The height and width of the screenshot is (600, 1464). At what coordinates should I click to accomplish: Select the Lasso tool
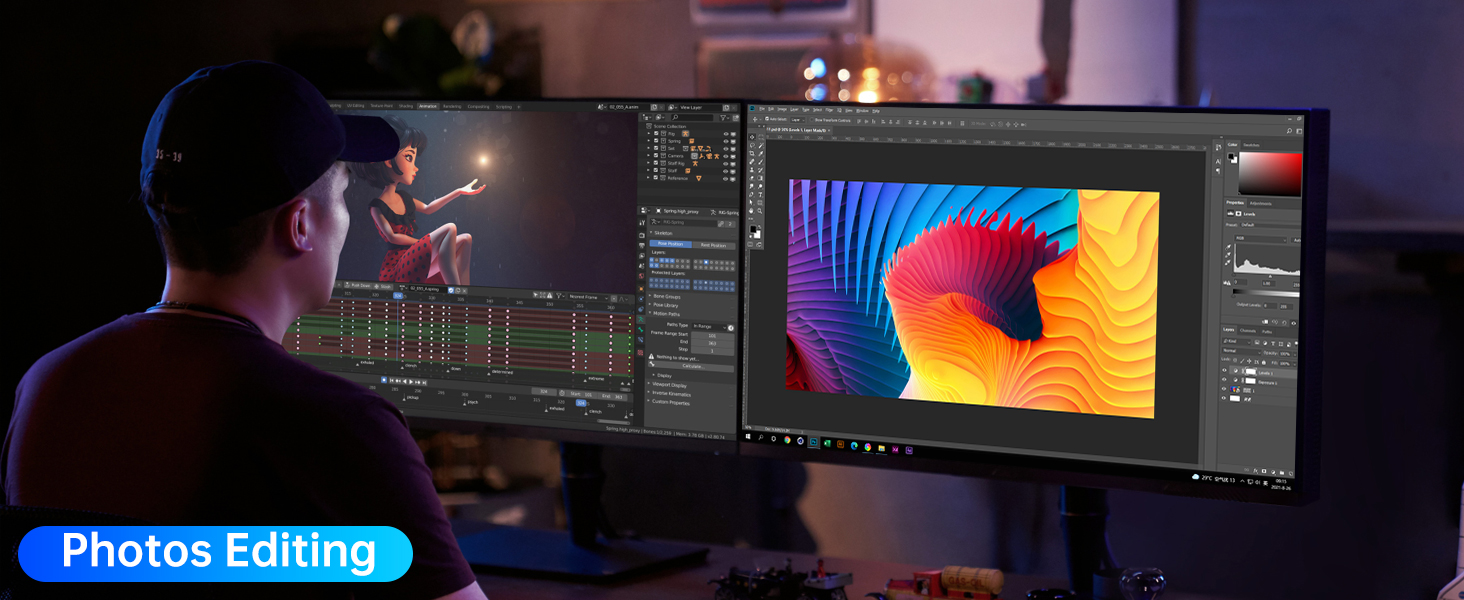(751, 145)
